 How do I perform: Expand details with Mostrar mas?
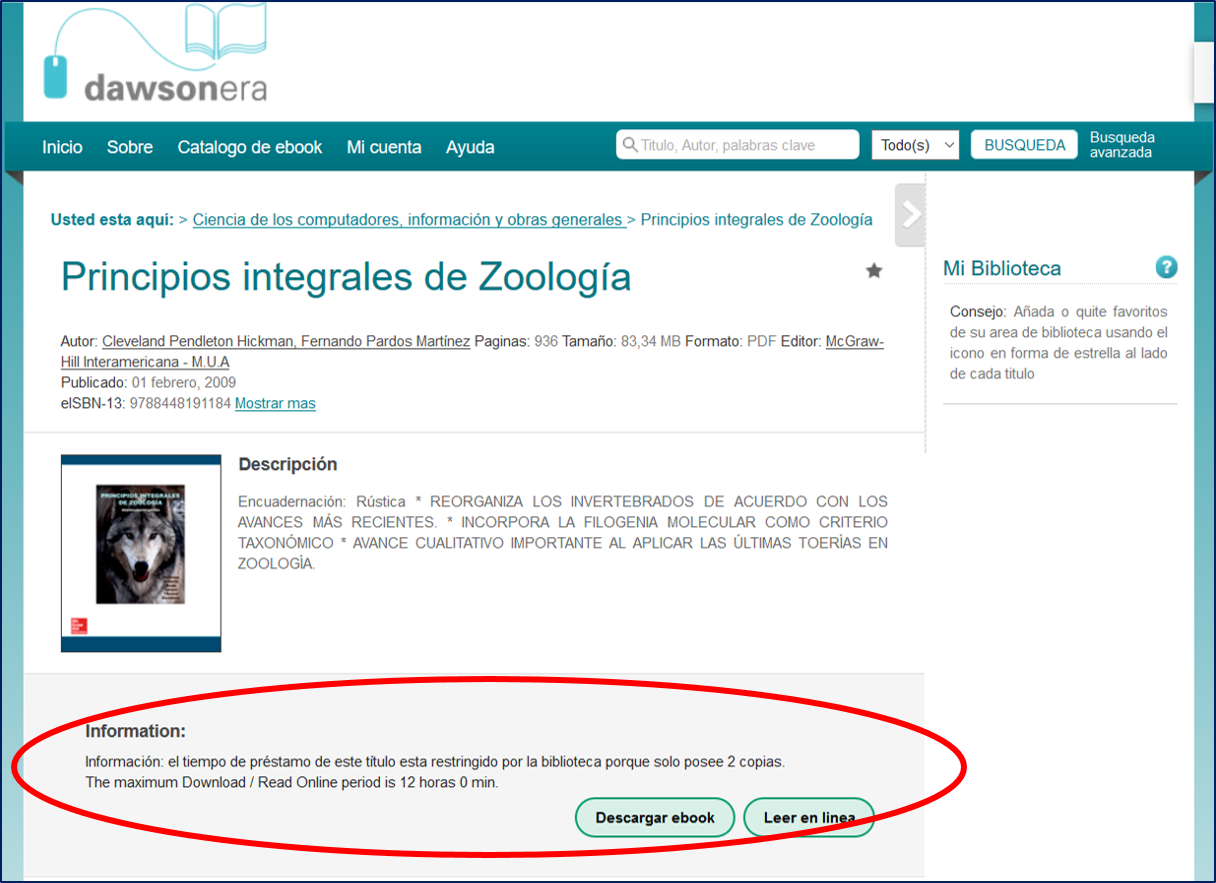coord(275,404)
